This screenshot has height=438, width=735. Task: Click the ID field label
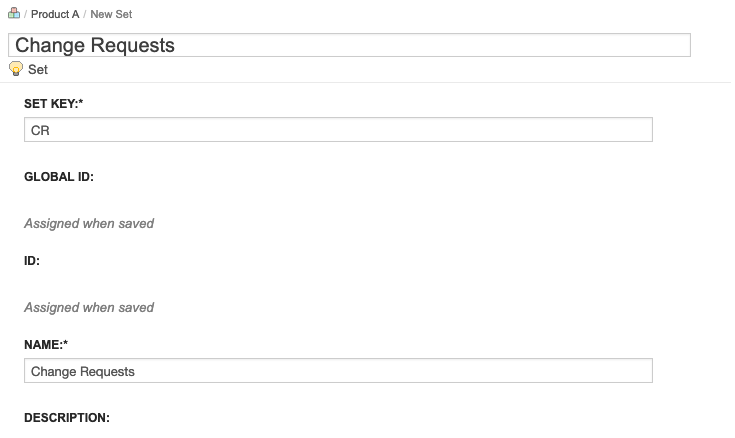(x=32, y=261)
